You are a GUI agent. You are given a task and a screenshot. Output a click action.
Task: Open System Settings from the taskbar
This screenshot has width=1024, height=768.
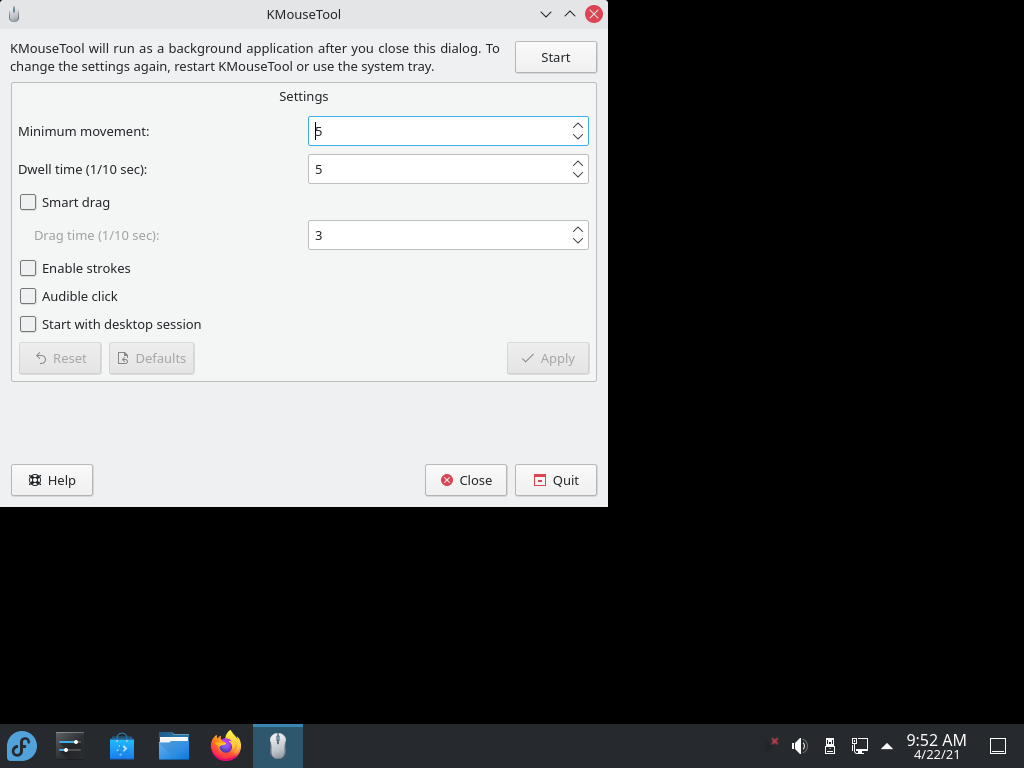coord(69,746)
